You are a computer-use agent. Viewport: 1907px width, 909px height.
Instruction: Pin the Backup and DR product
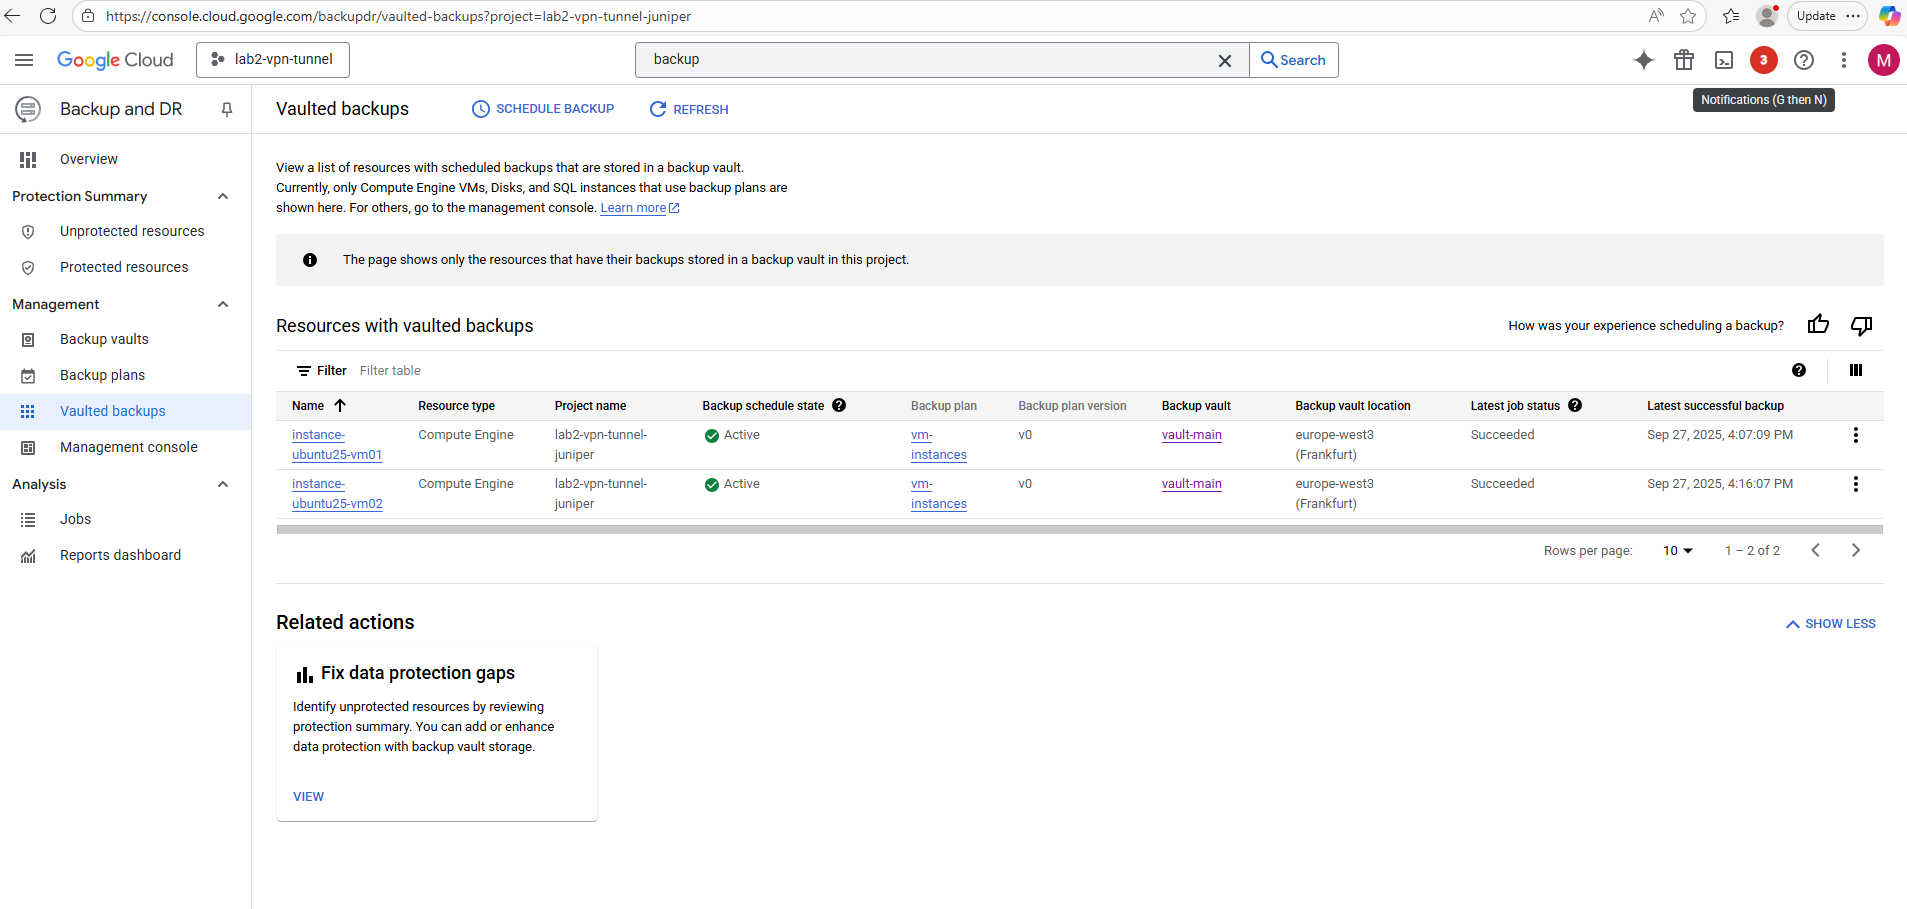tap(227, 109)
